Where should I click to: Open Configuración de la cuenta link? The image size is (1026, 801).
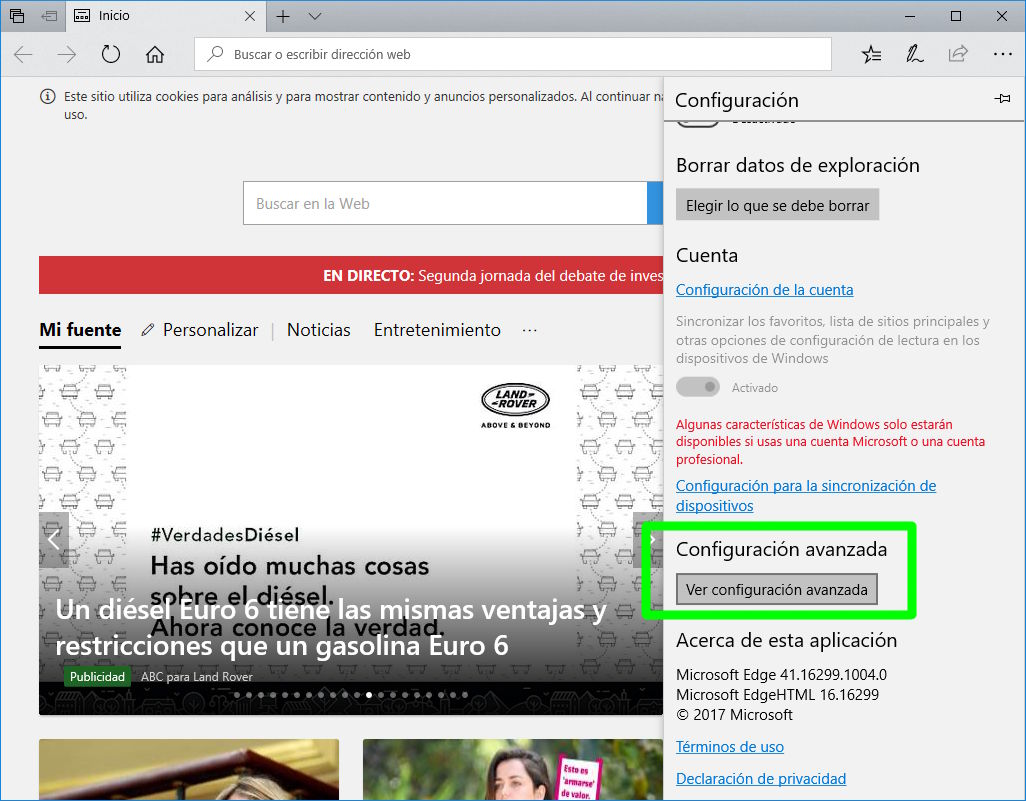(x=764, y=290)
